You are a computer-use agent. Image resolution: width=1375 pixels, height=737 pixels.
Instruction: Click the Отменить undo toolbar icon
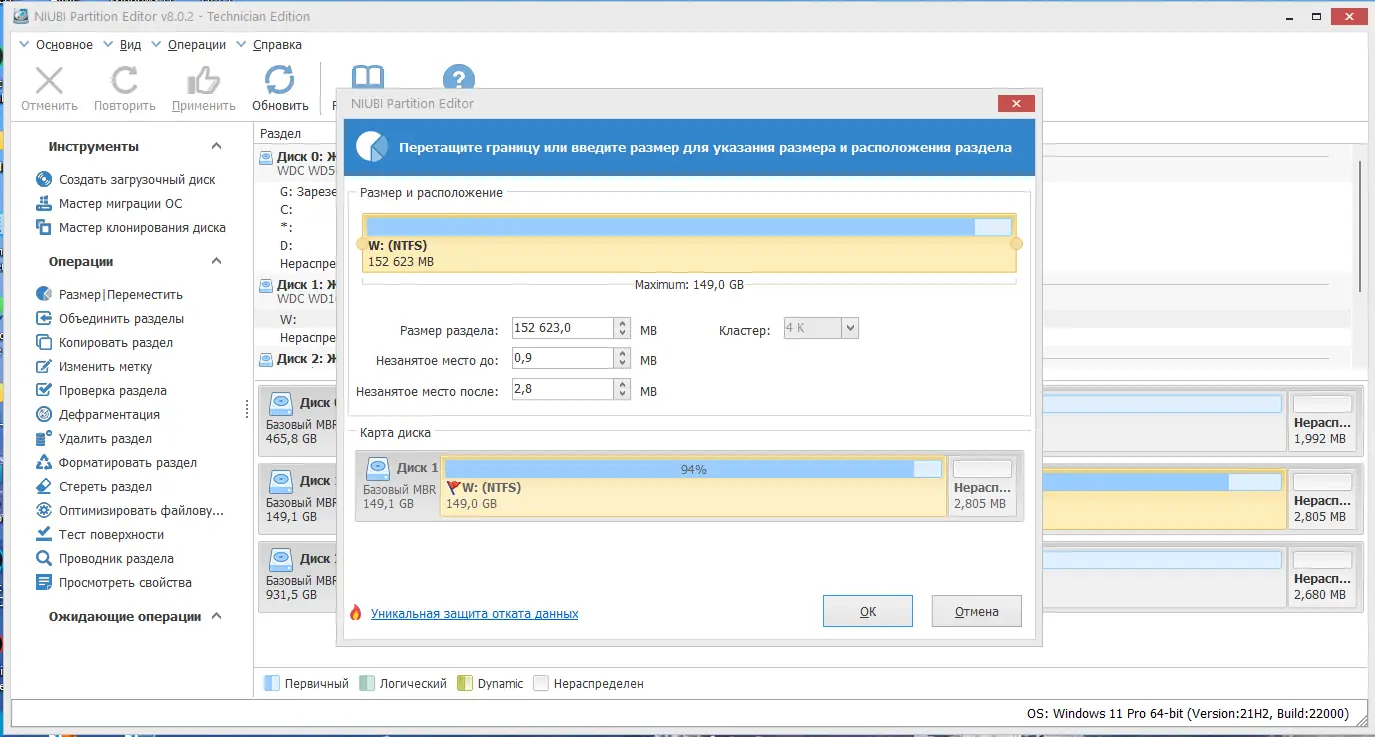point(49,81)
